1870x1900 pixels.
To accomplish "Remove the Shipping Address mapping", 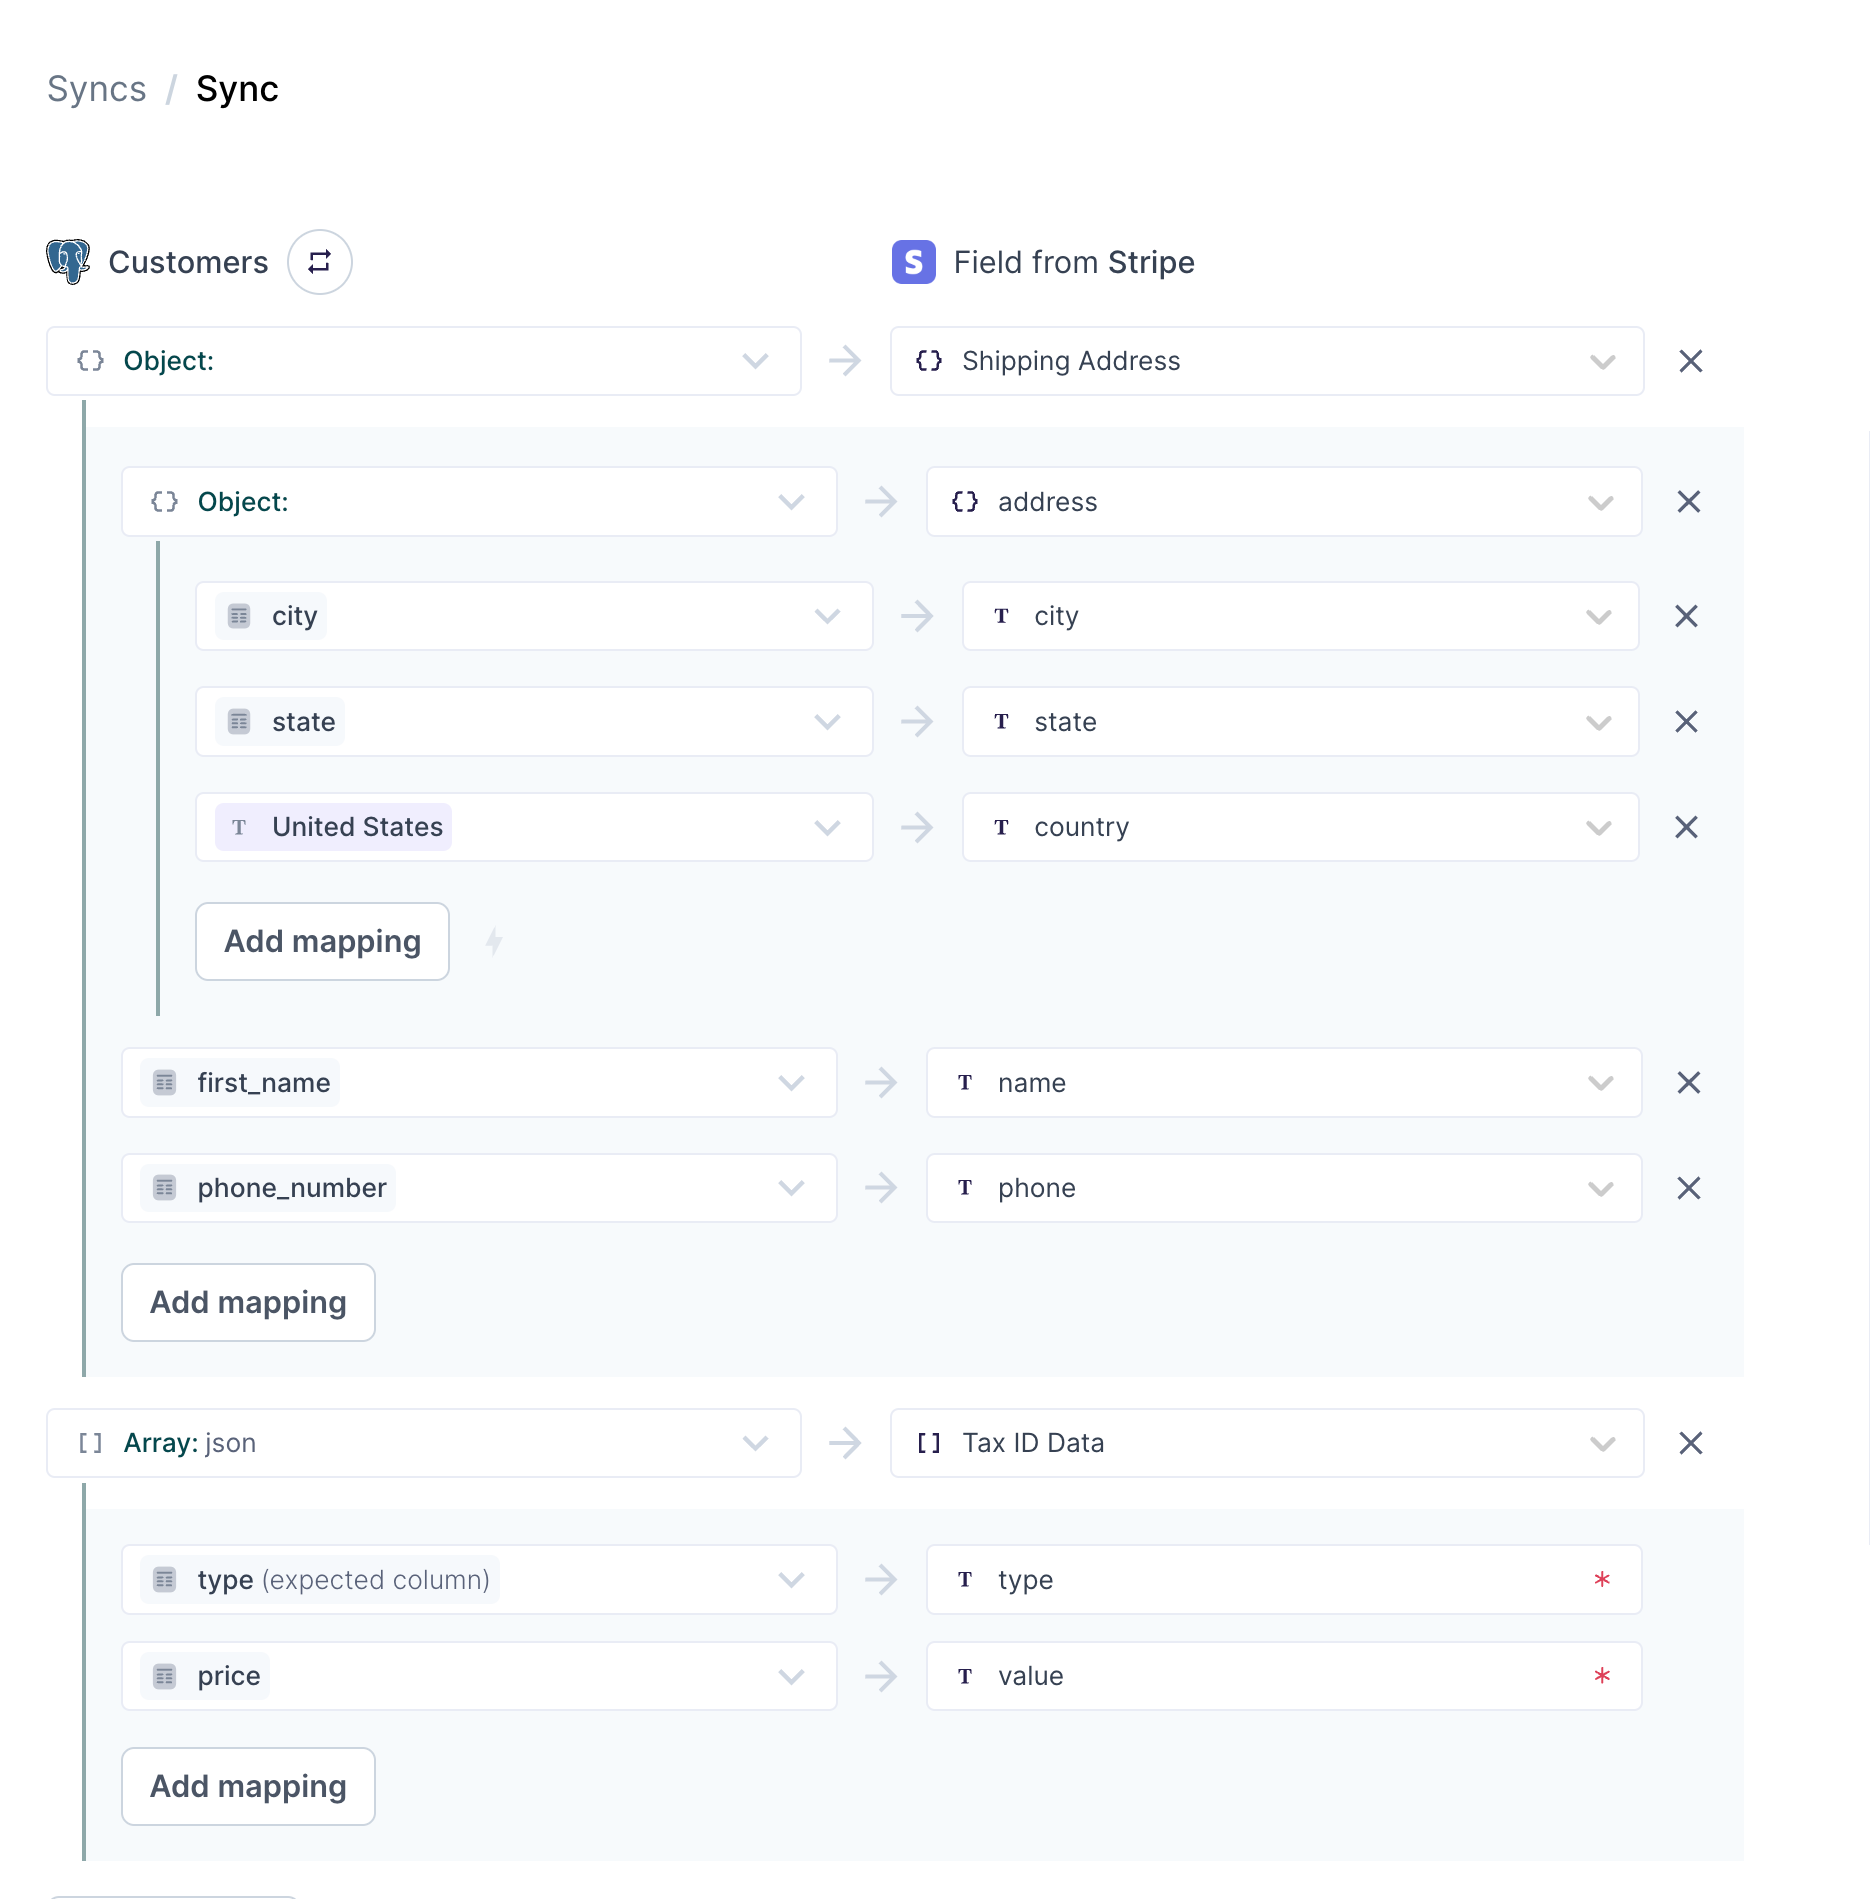I will [x=1690, y=361].
